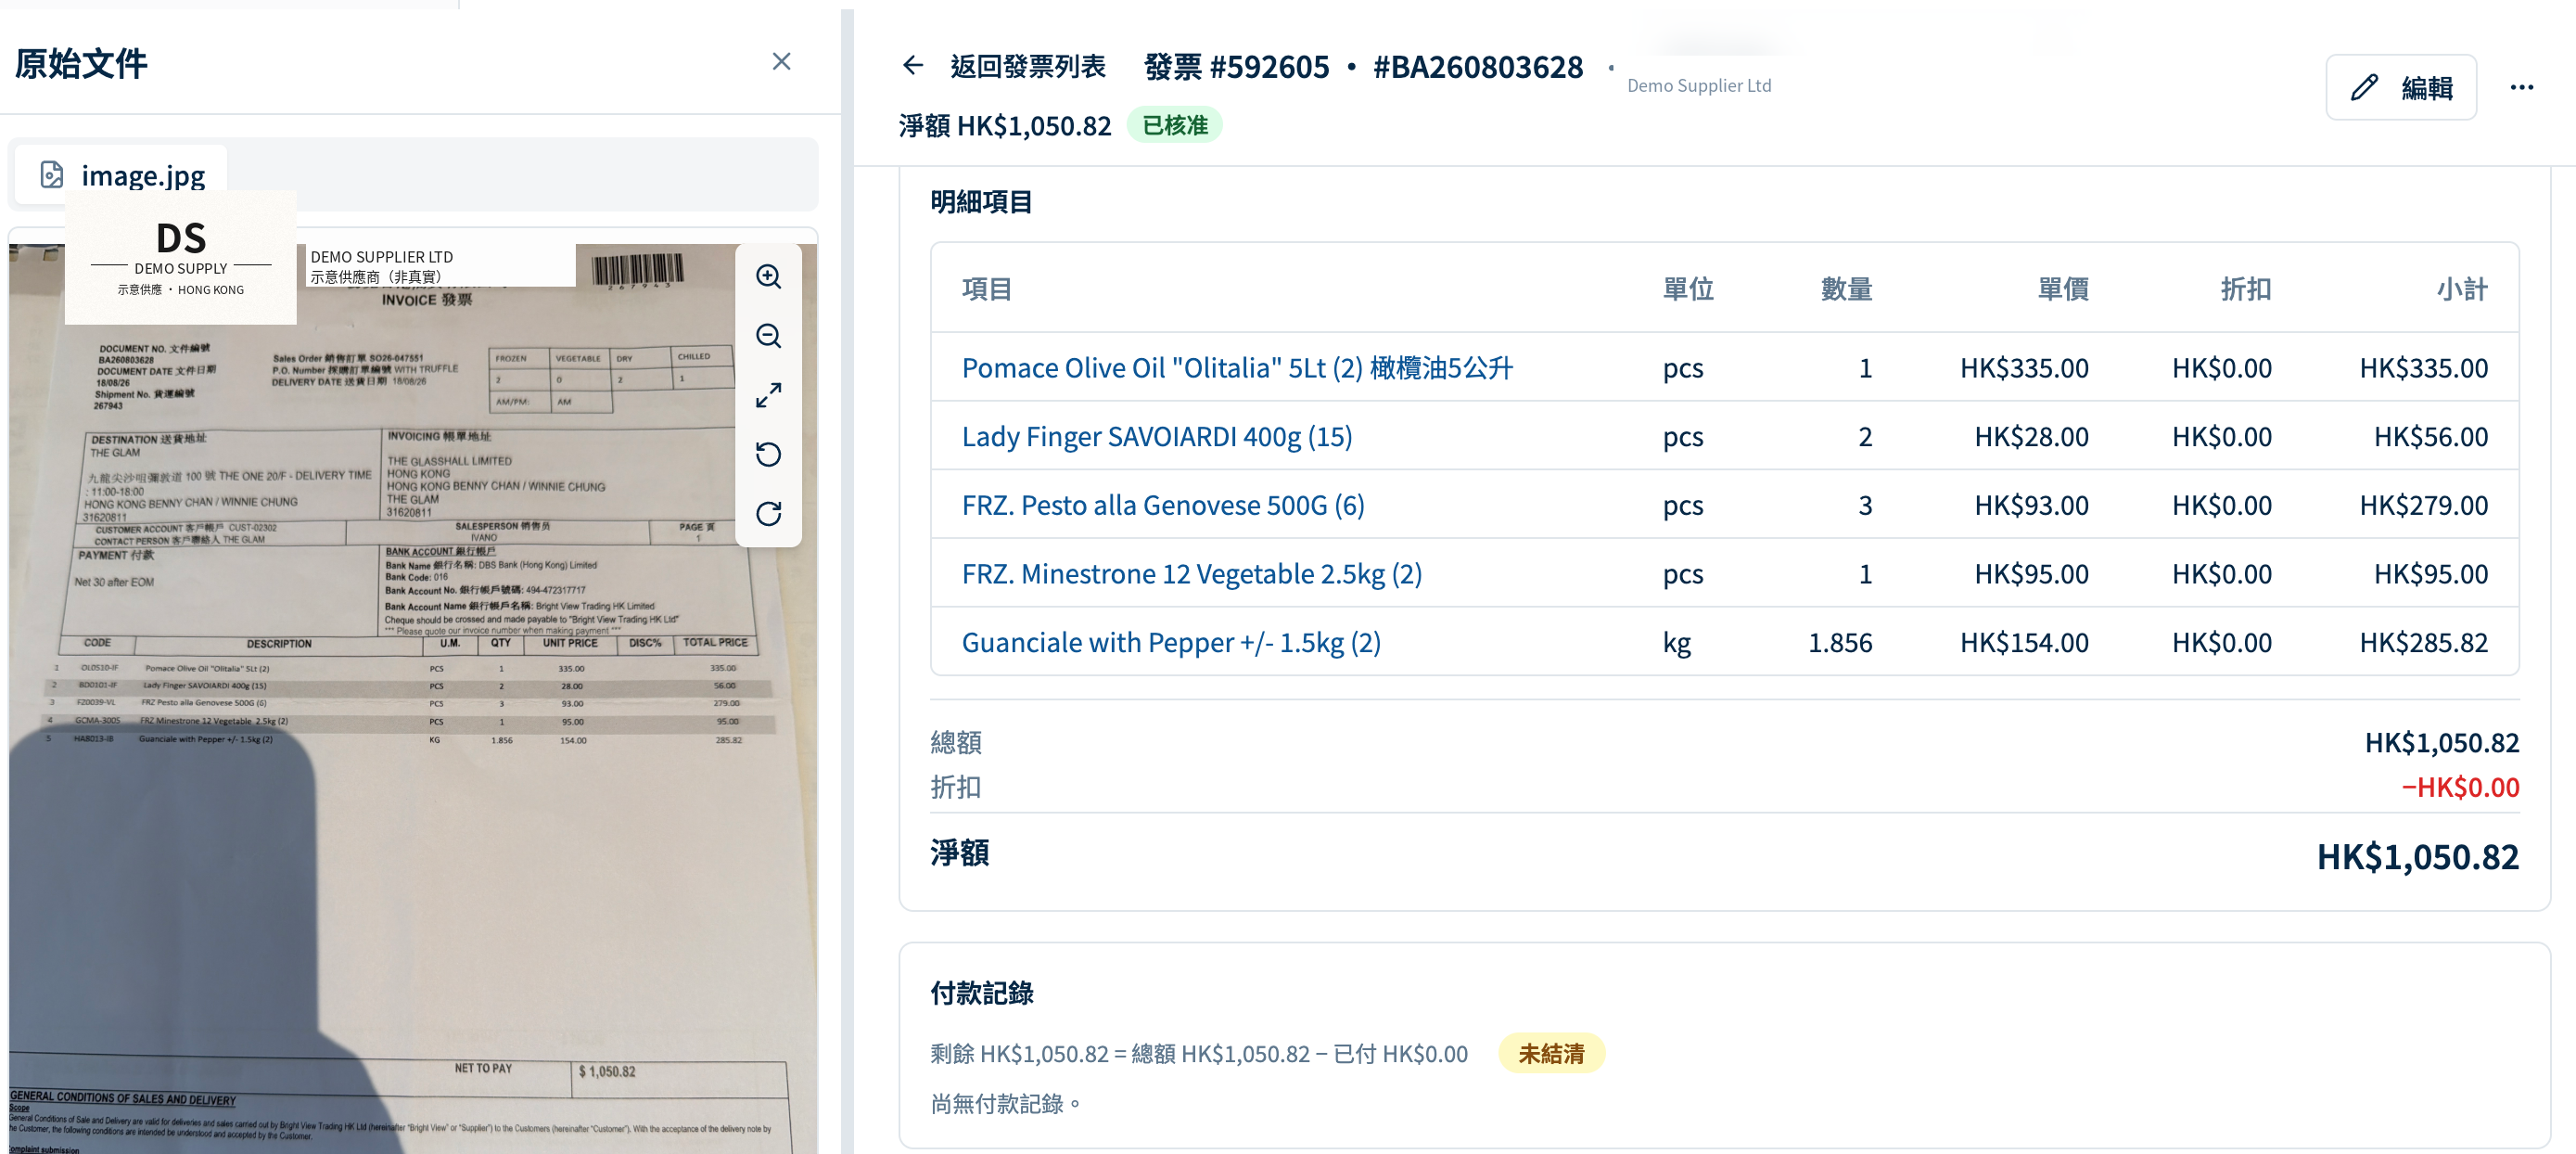Click the 小計 column header
This screenshot has height=1154, width=2576.
pos(2461,289)
